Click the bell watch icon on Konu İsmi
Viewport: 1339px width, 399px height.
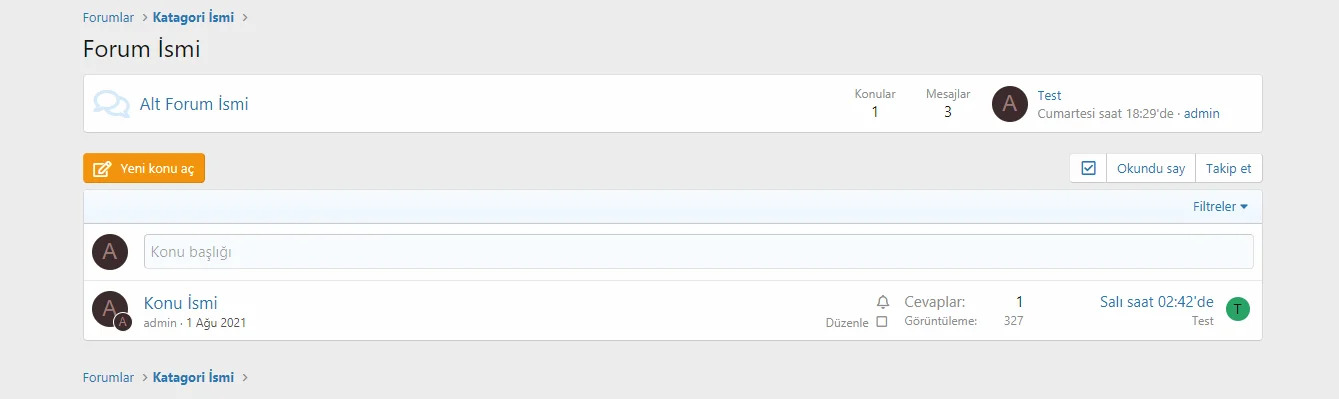coord(882,301)
